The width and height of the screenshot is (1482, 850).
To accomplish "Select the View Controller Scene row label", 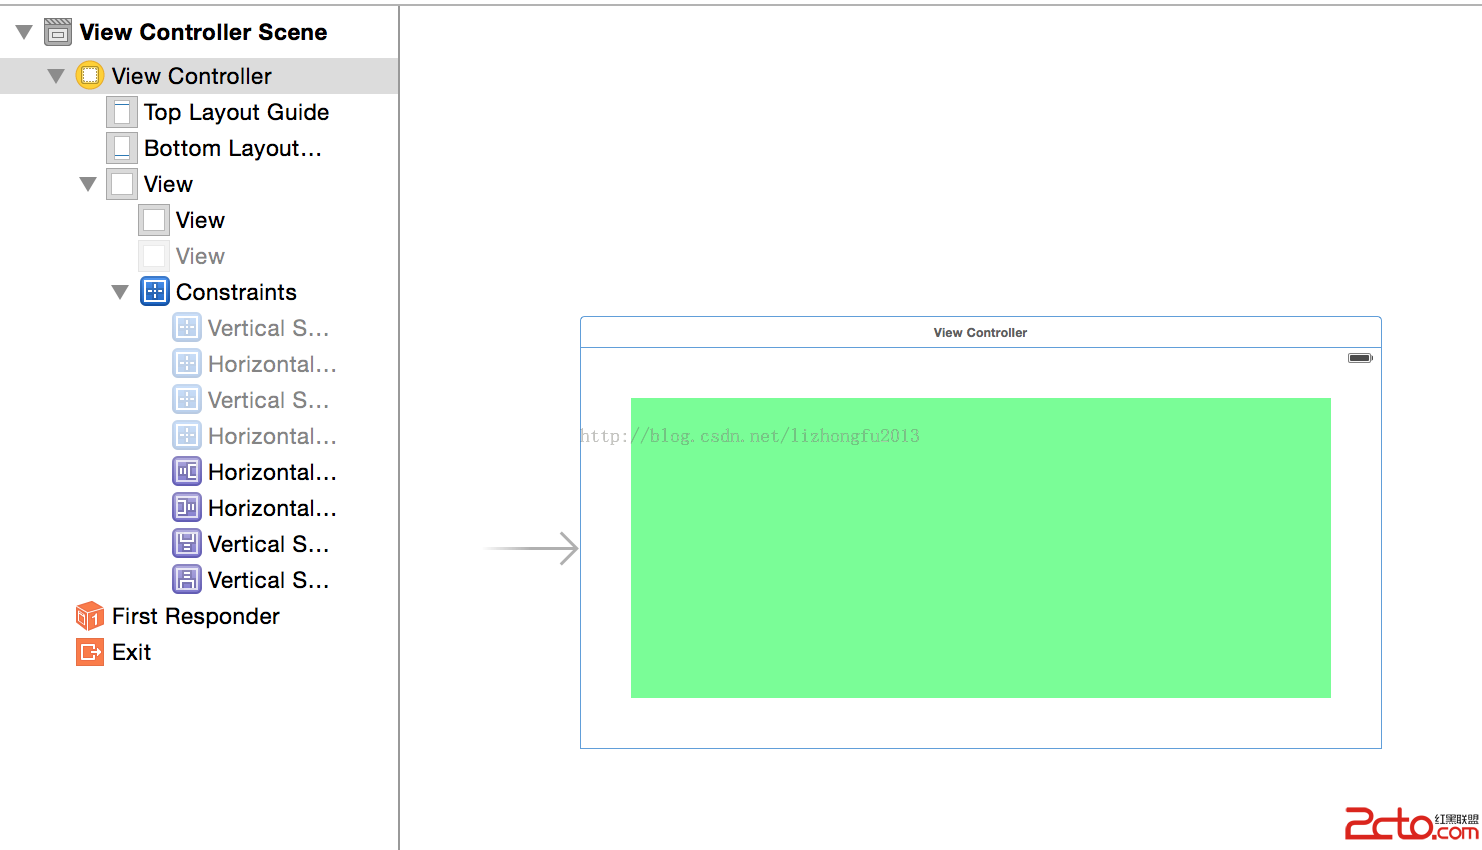I will (x=203, y=32).
